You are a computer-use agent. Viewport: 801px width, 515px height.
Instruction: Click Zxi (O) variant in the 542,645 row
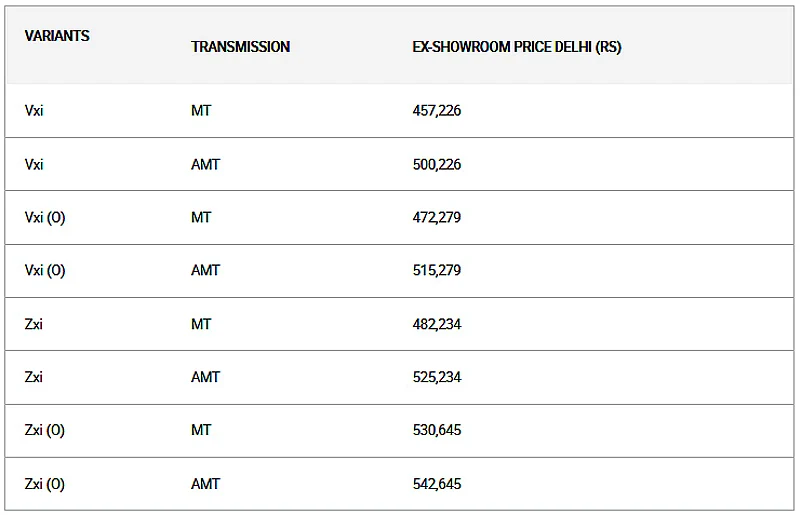[x=45, y=484]
